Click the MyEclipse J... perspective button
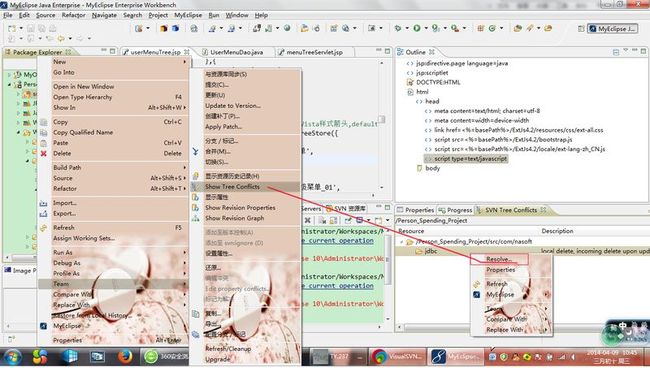The image size is (650, 368). pos(613,29)
